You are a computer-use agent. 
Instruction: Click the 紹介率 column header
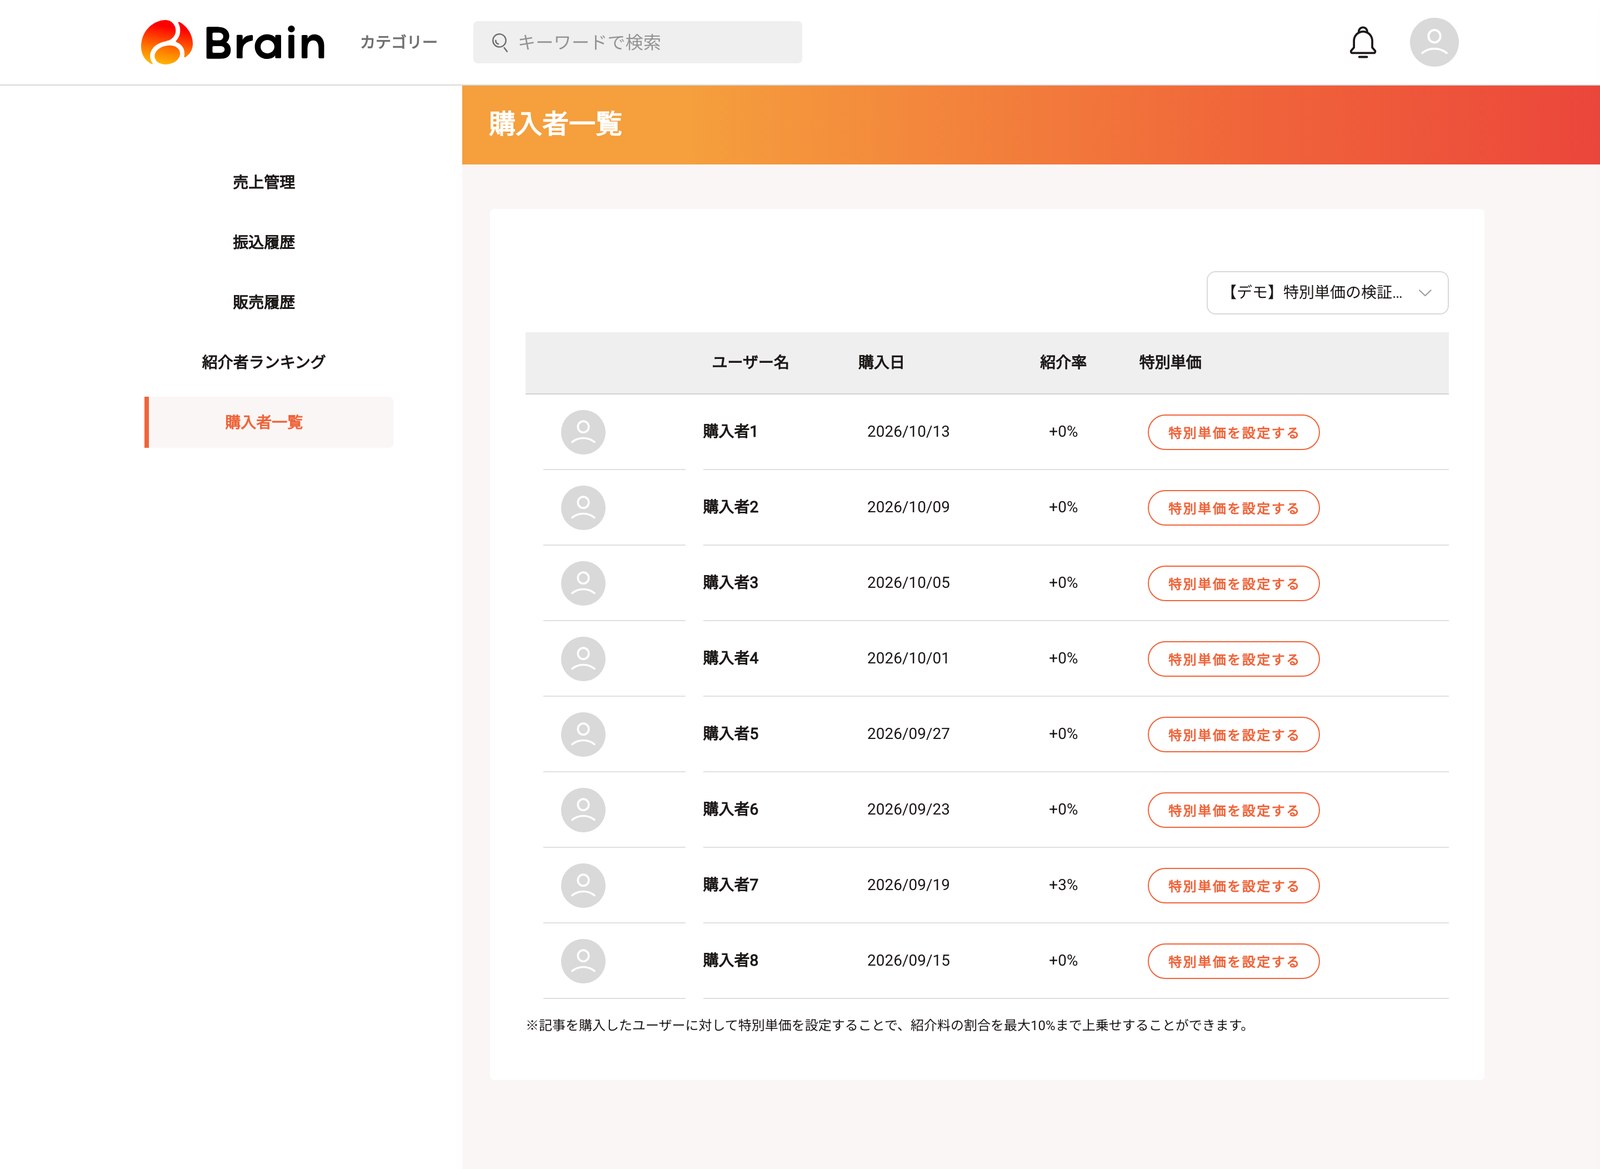coord(1063,362)
